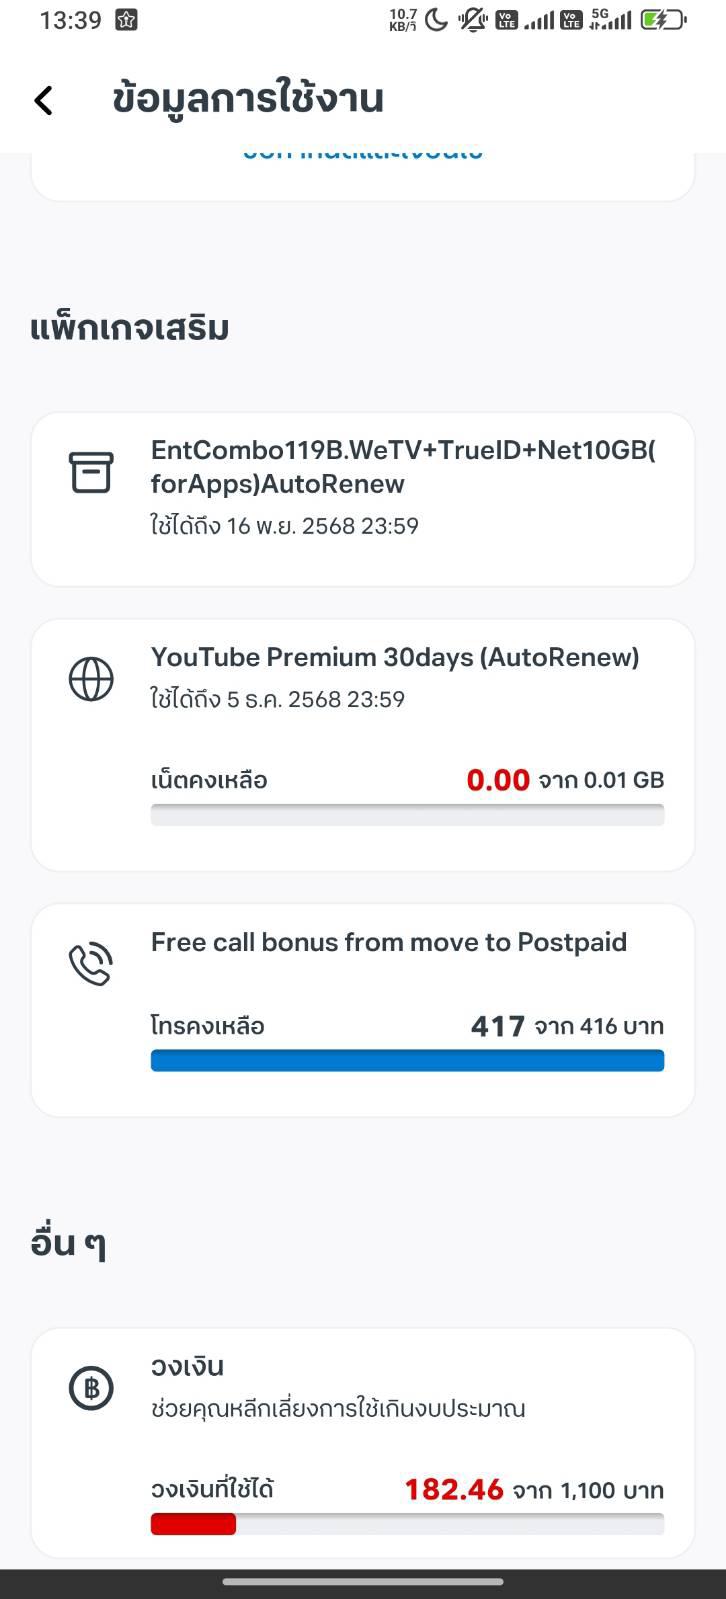Tap the 5G signal indicator in status bar
Image resolution: width=726 pixels, height=1599 pixels.
(x=610, y=19)
